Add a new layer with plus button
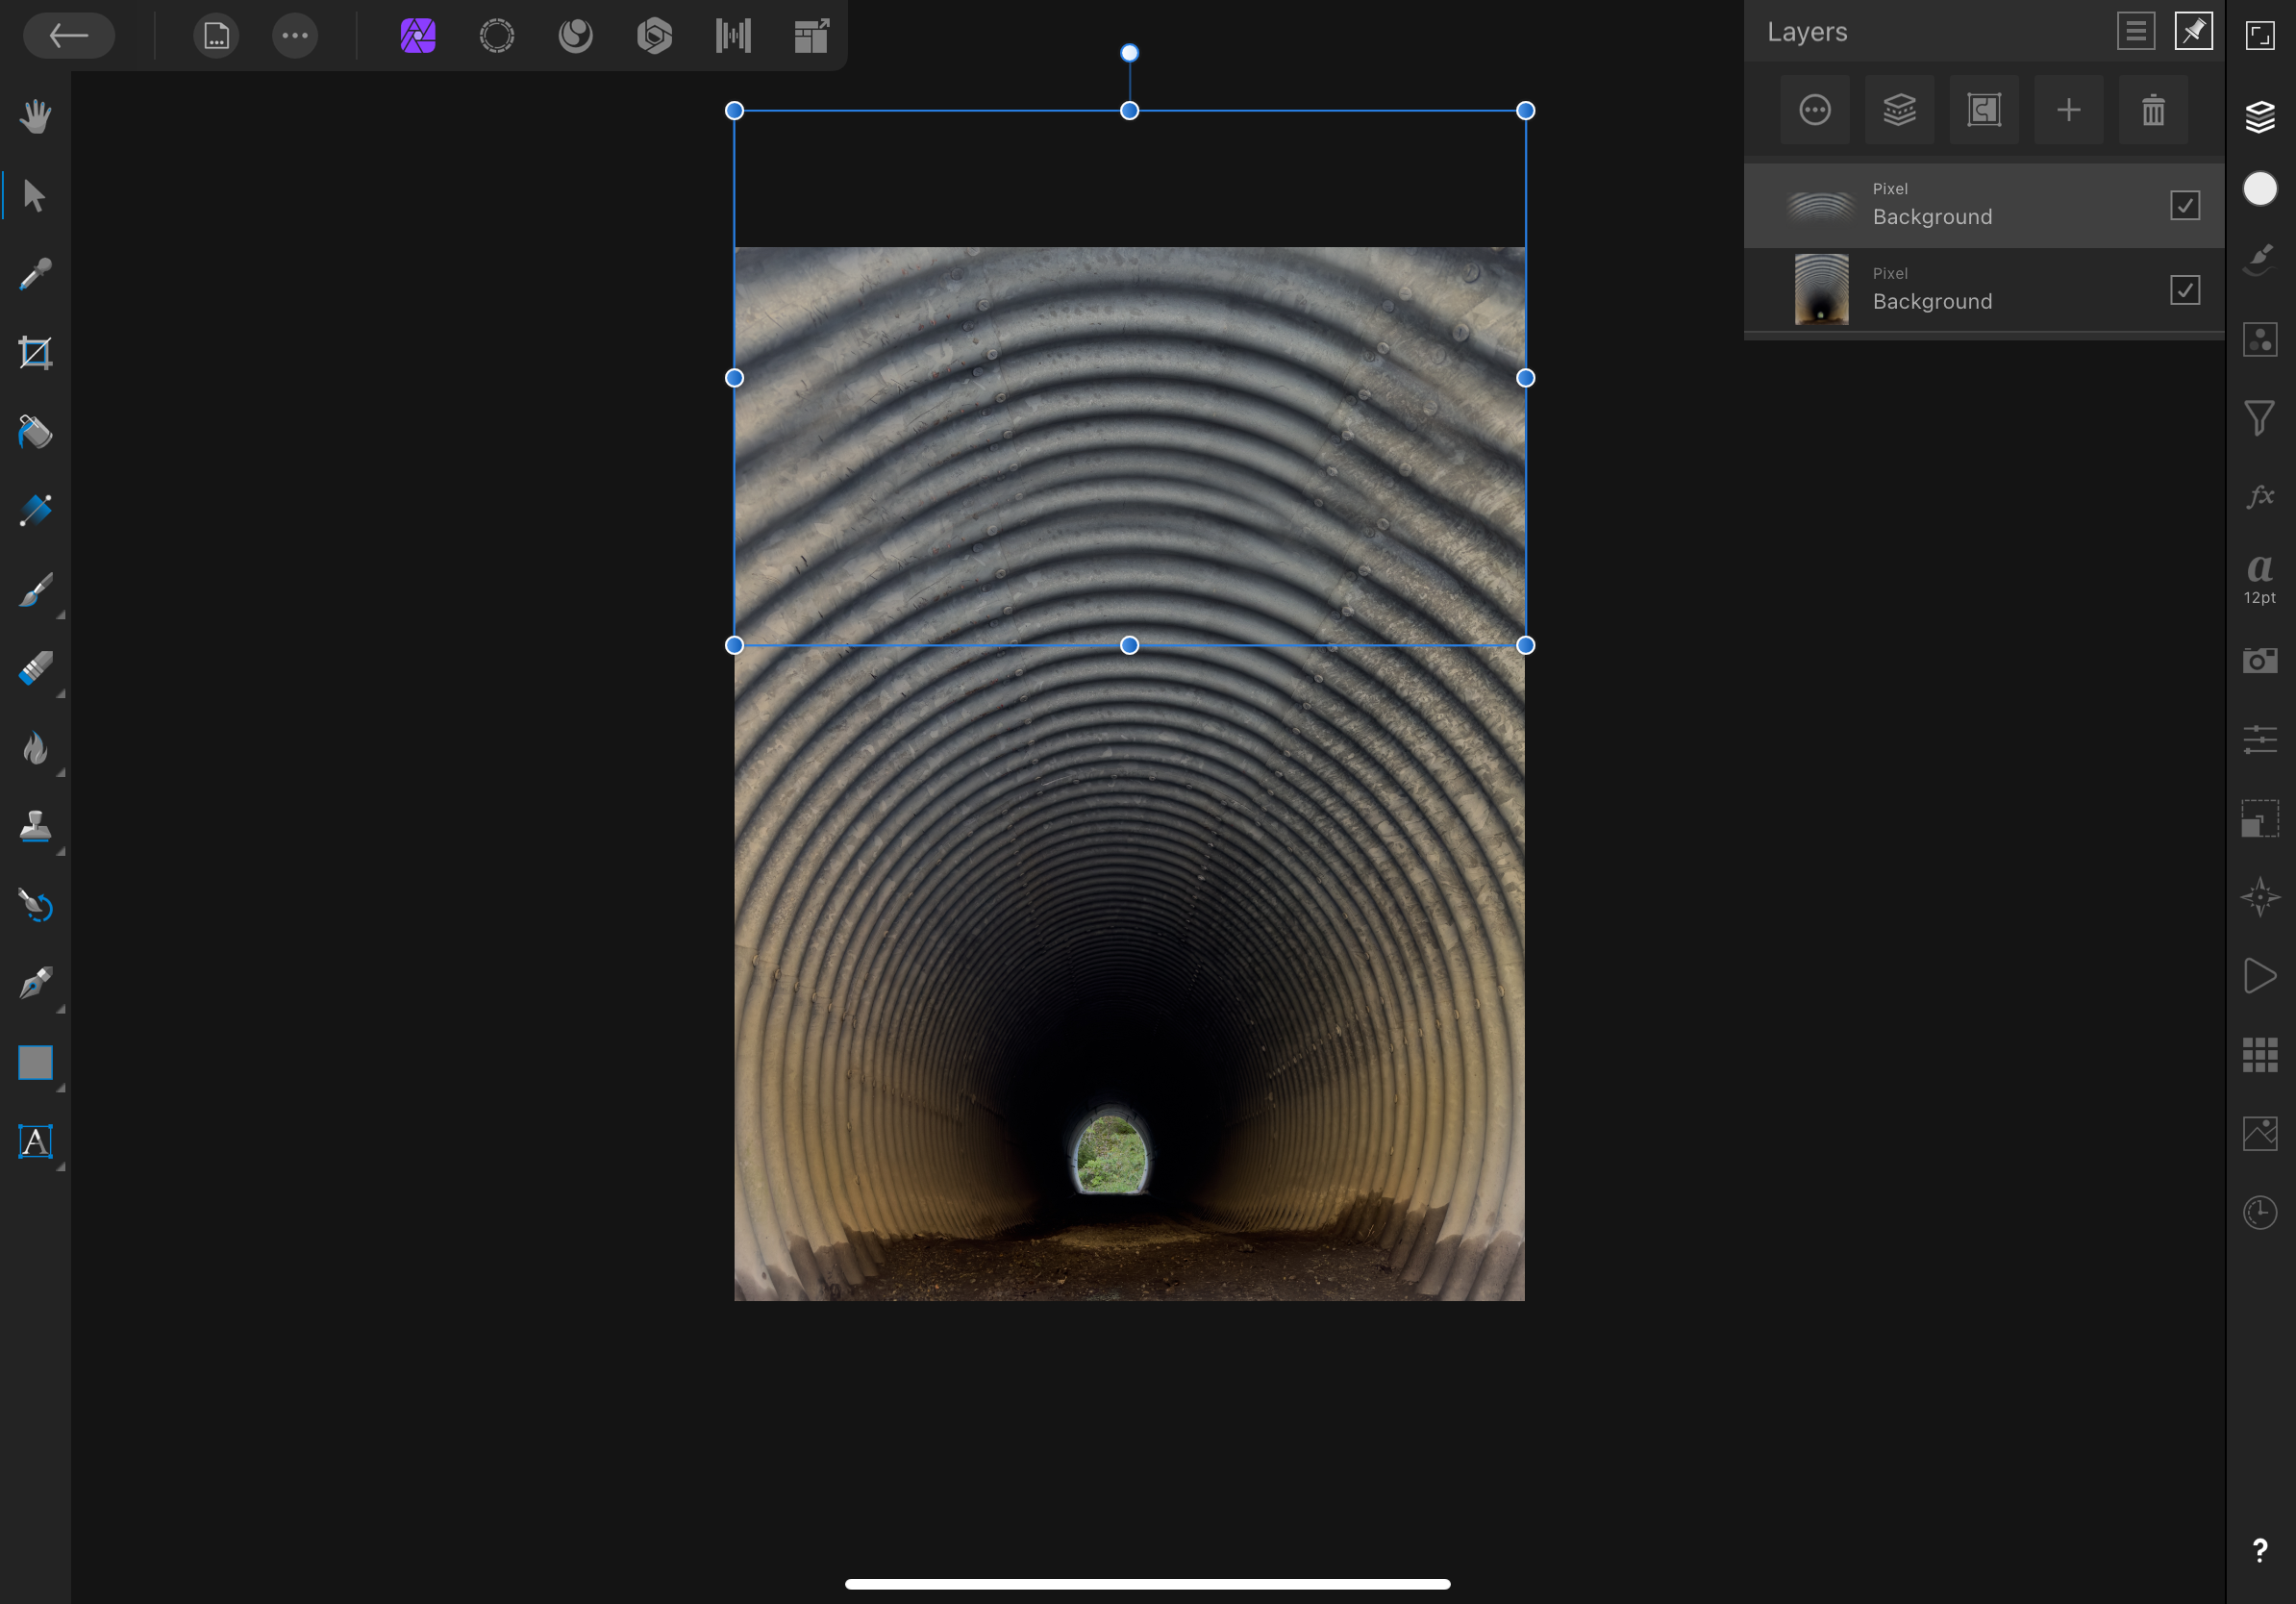The width and height of the screenshot is (2296, 1604). click(x=2068, y=110)
